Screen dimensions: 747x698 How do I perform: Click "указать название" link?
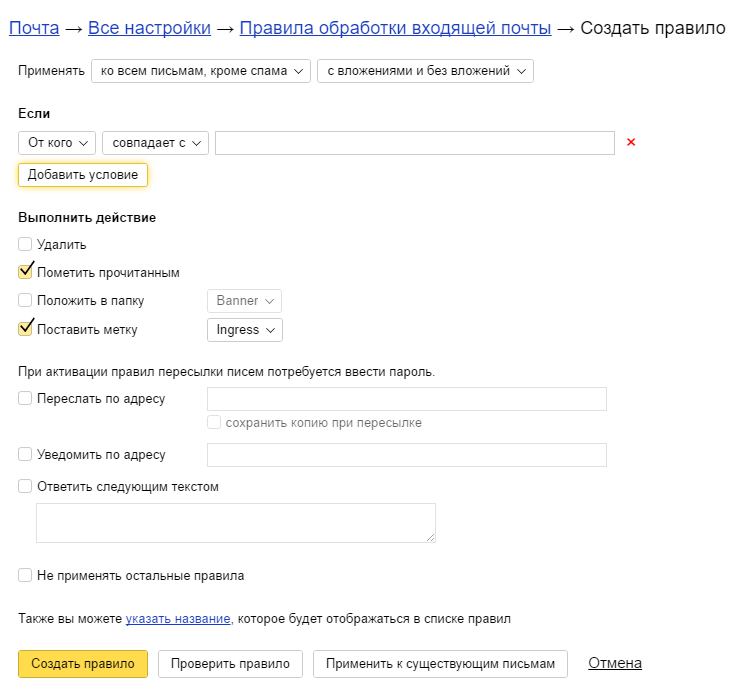pyautogui.click(x=179, y=619)
